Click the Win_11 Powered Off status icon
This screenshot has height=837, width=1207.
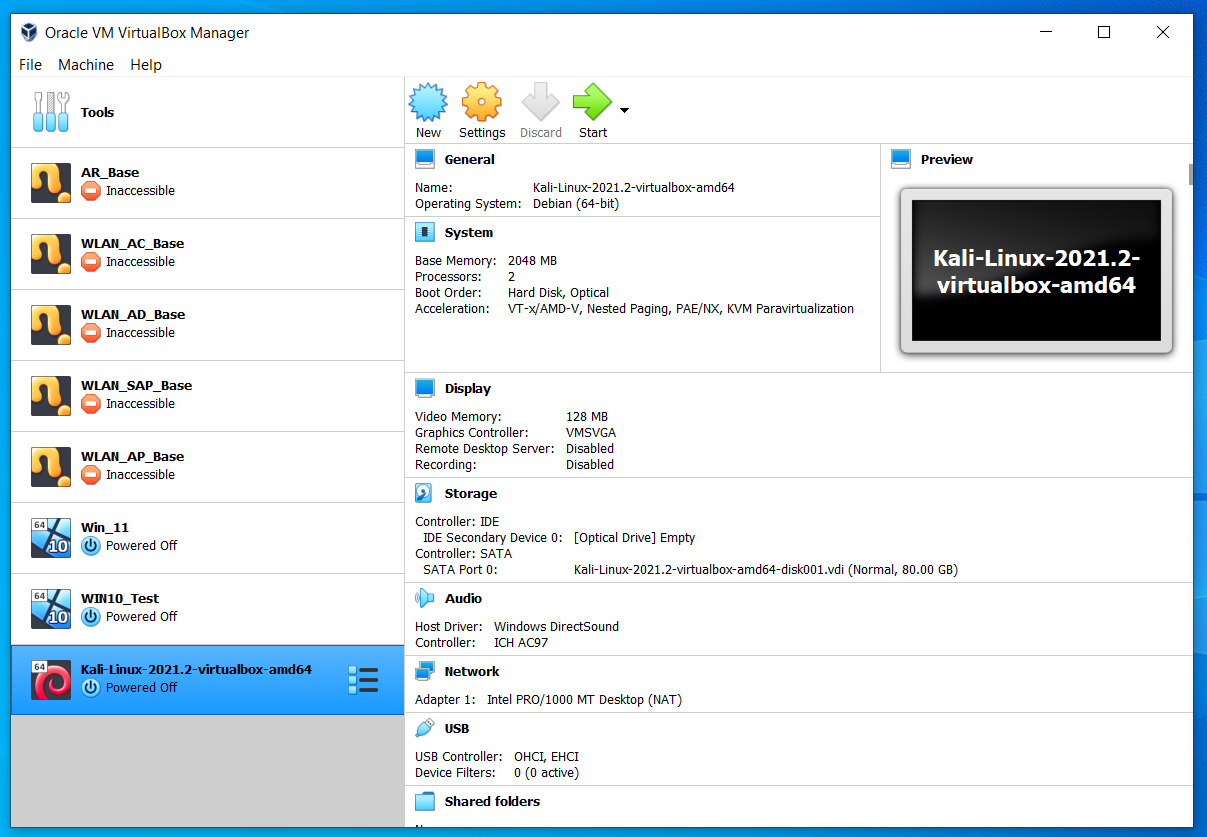[x=91, y=545]
